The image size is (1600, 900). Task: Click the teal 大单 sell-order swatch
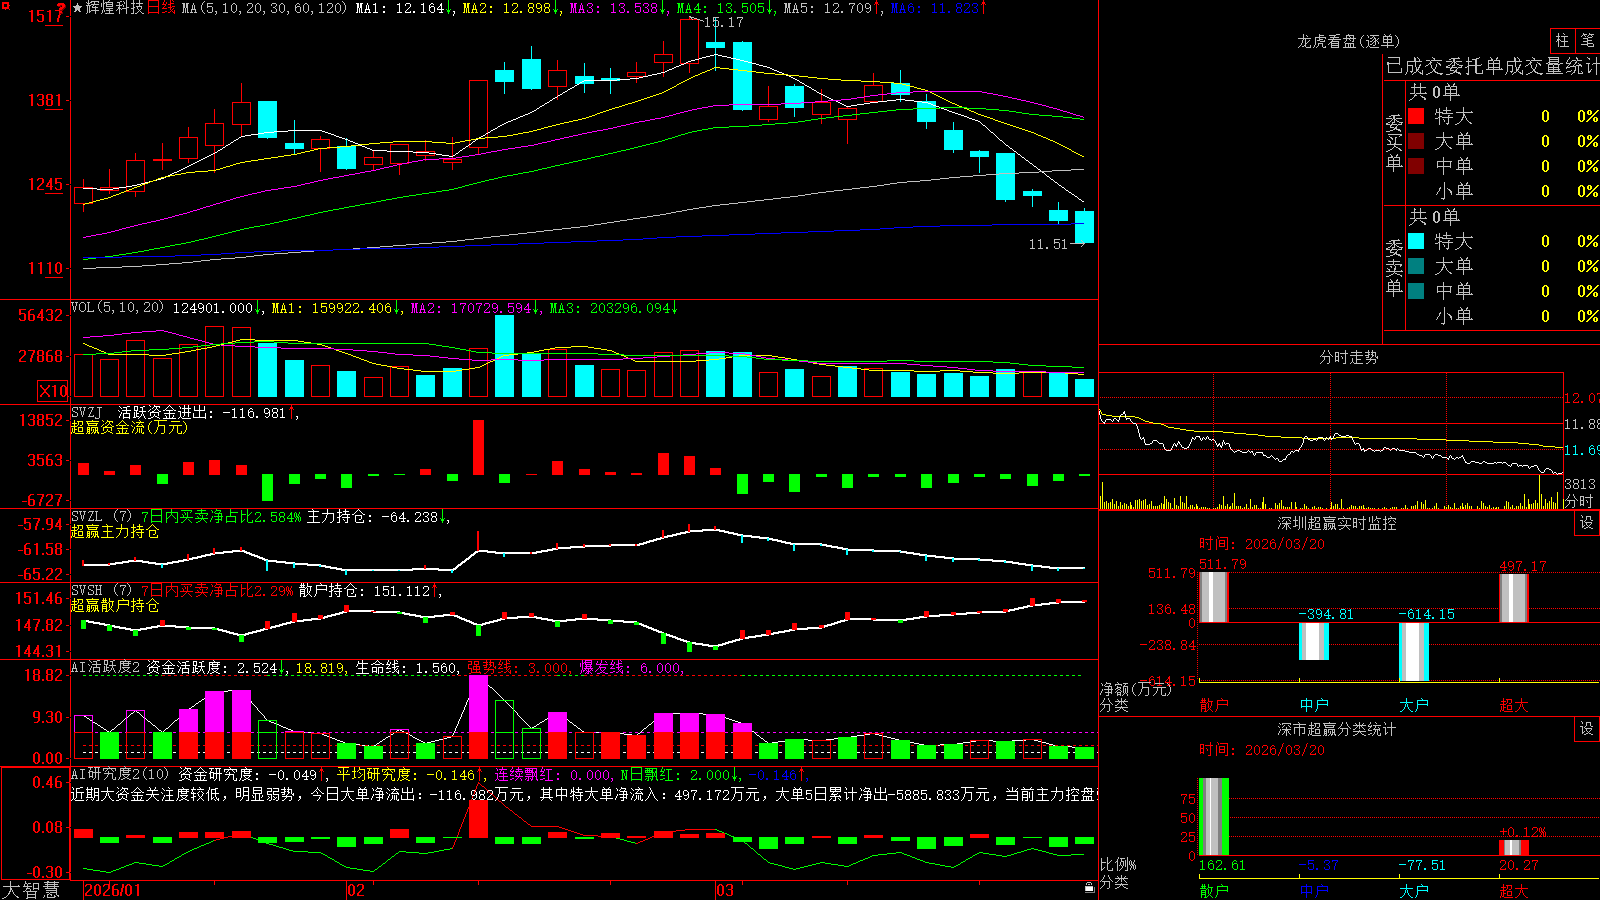pyautogui.click(x=1416, y=266)
